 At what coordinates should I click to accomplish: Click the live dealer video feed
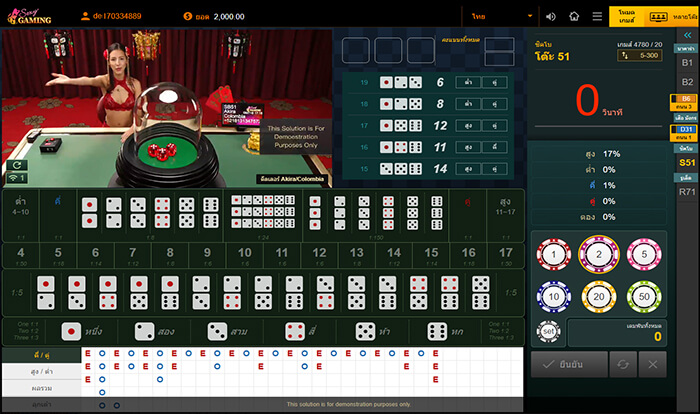coord(167,108)
